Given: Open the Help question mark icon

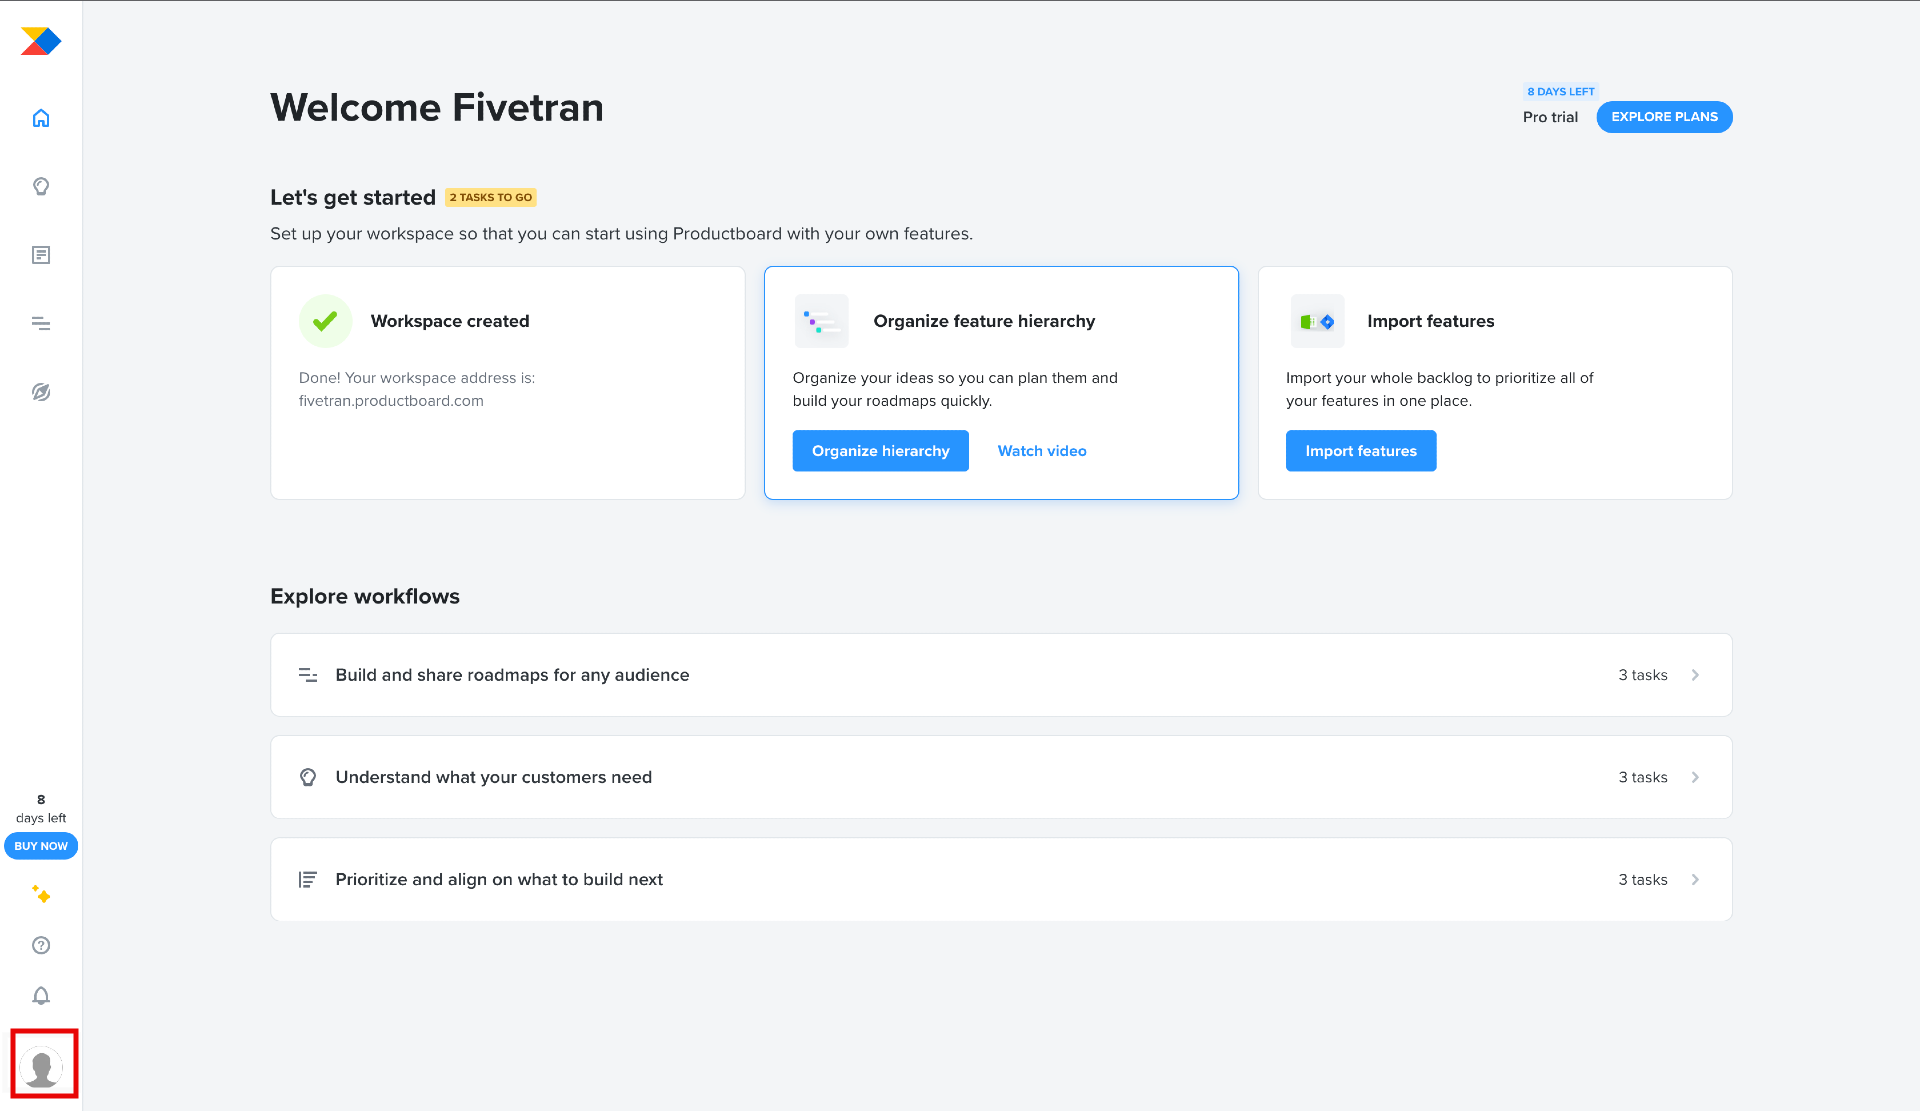Looking at the screenshot, I should click(41, 945).
